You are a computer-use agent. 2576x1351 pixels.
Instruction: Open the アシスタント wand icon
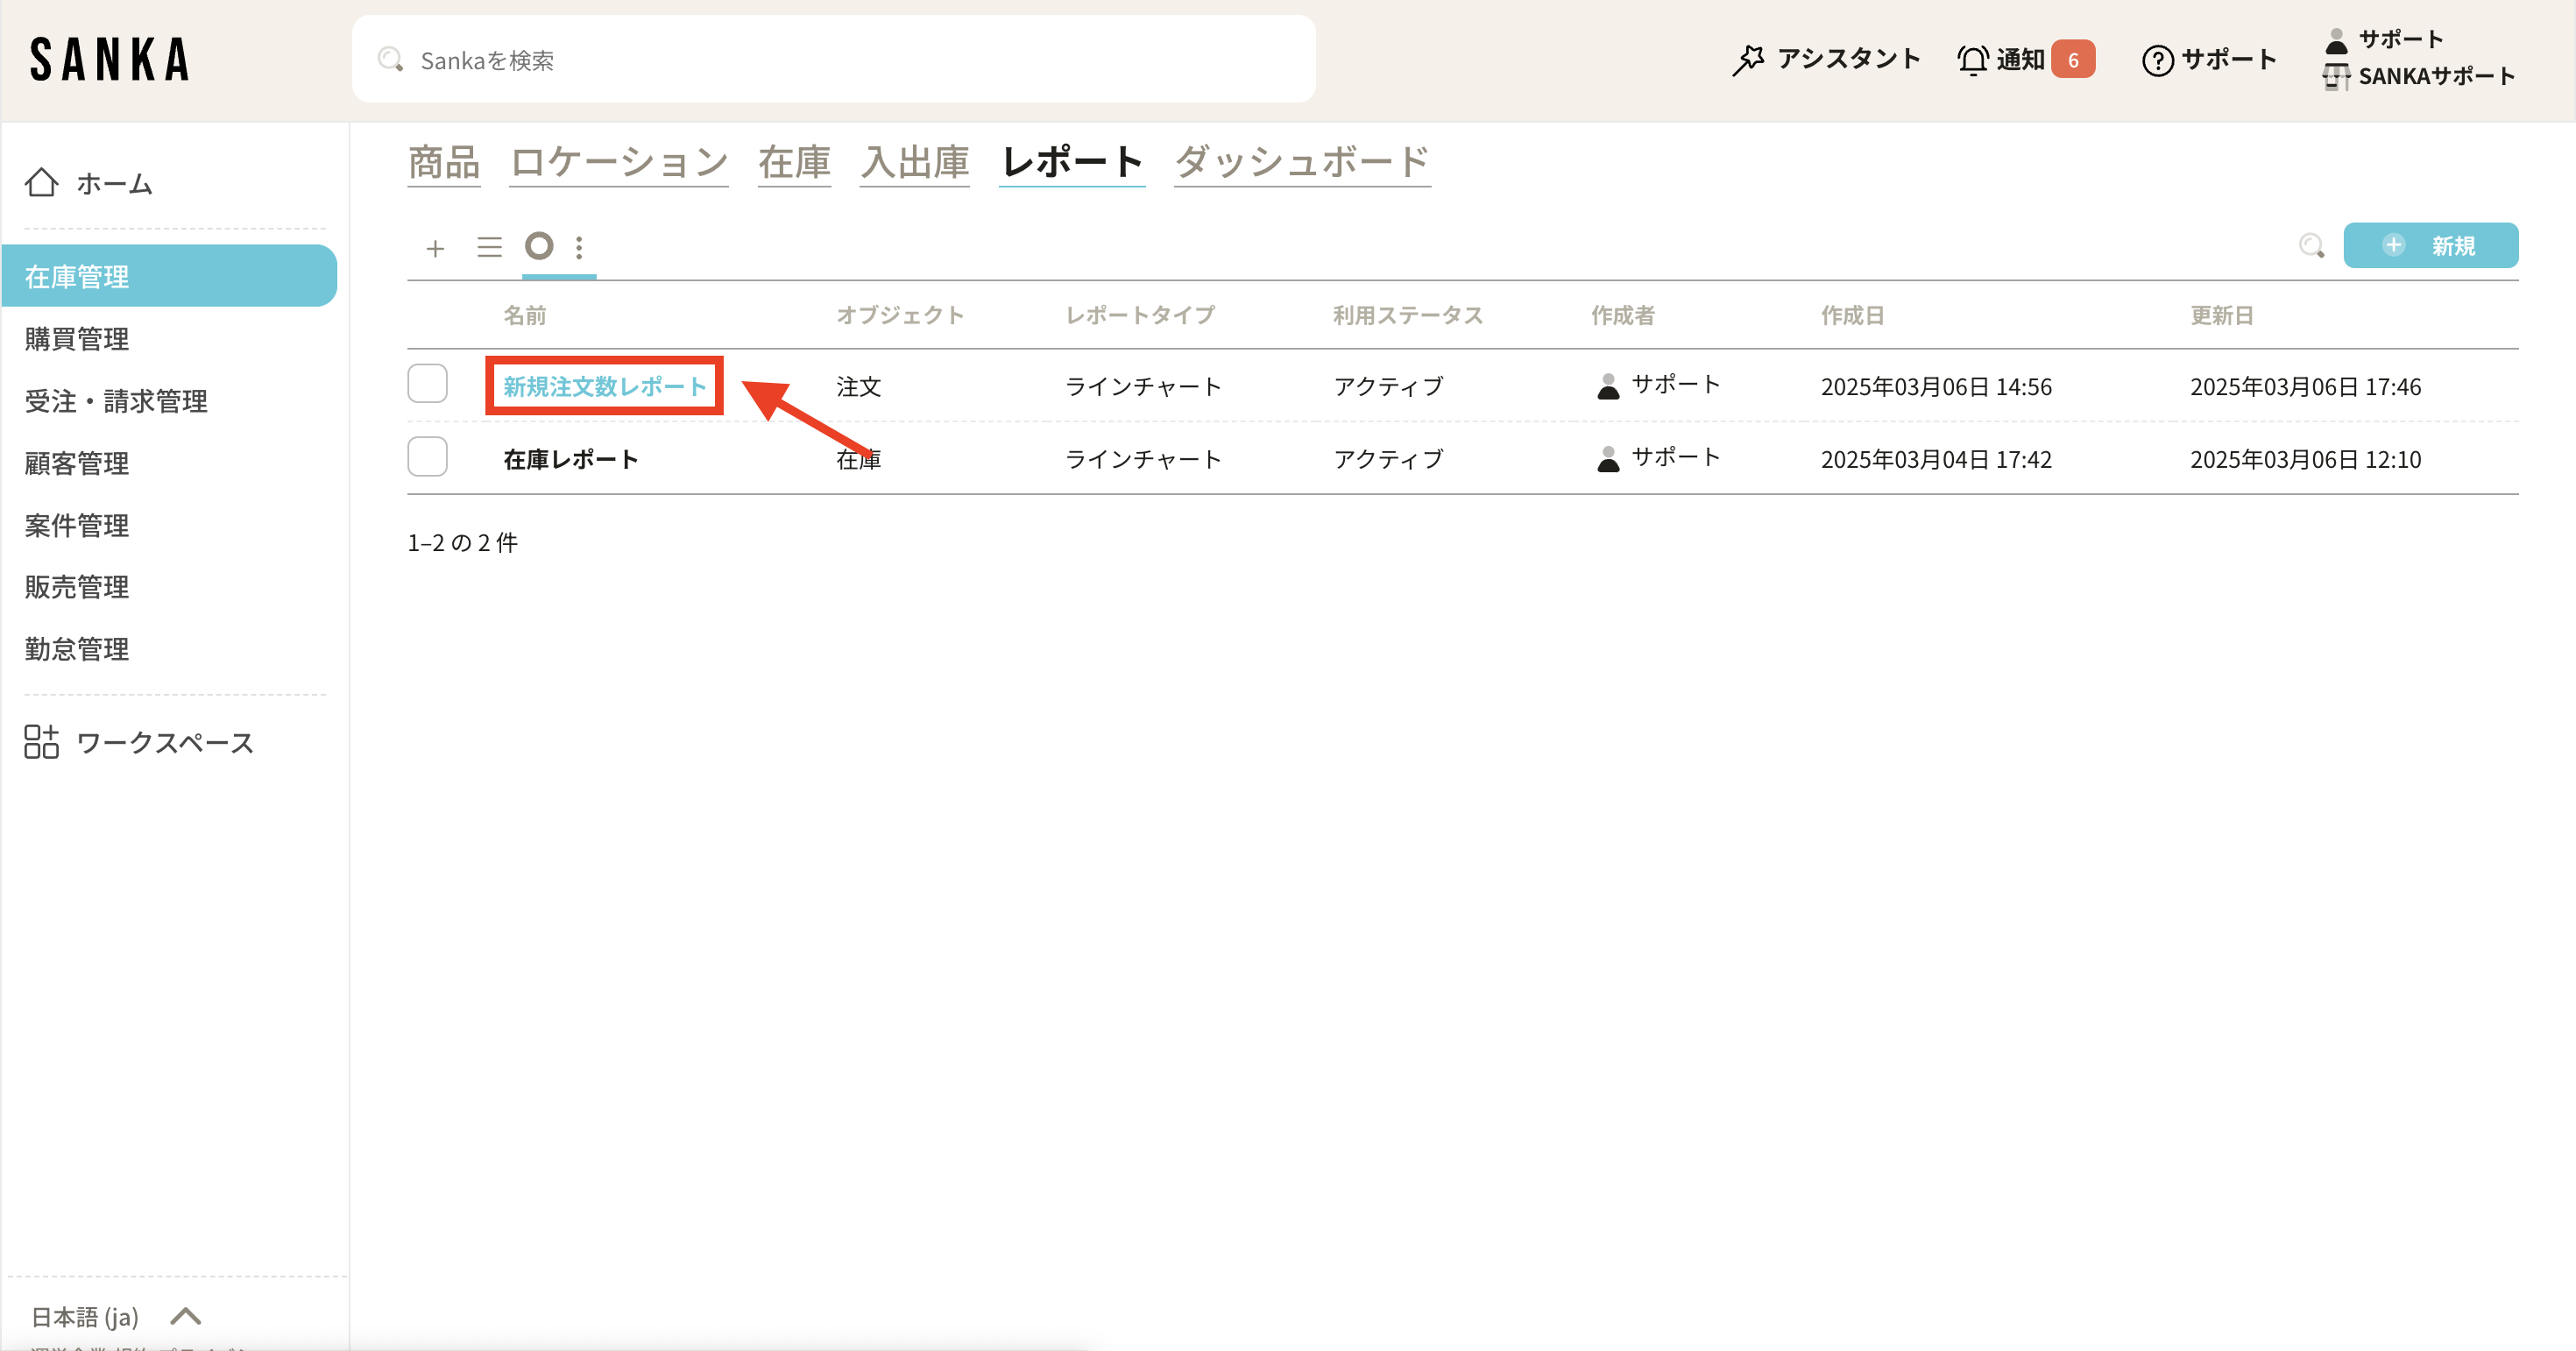1748,60
